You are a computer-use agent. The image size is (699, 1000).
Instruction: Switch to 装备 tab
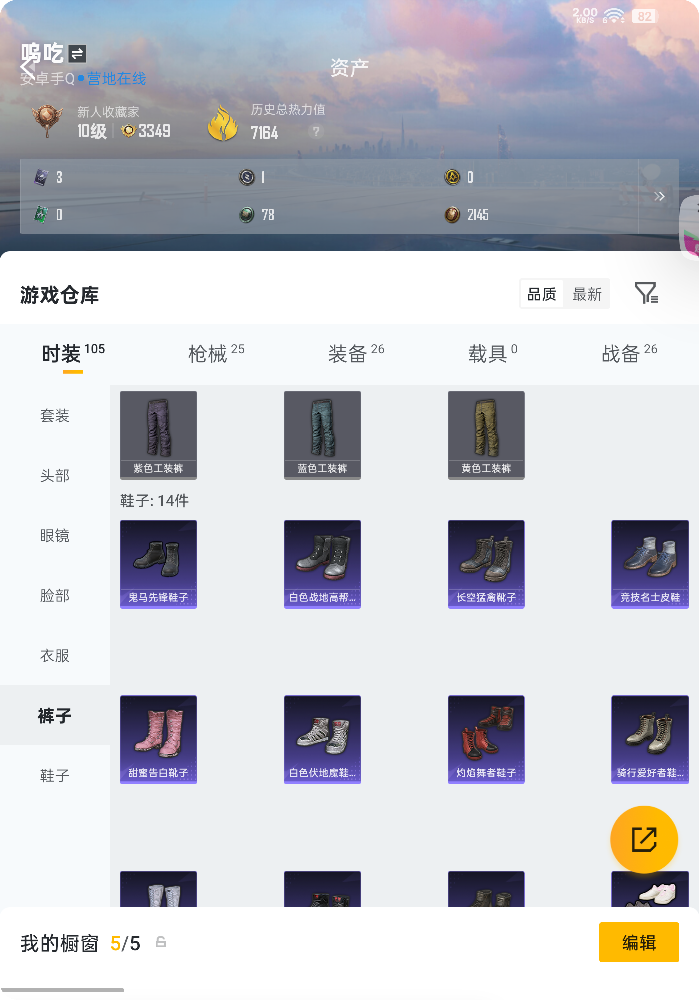click(x=356, y=353)
